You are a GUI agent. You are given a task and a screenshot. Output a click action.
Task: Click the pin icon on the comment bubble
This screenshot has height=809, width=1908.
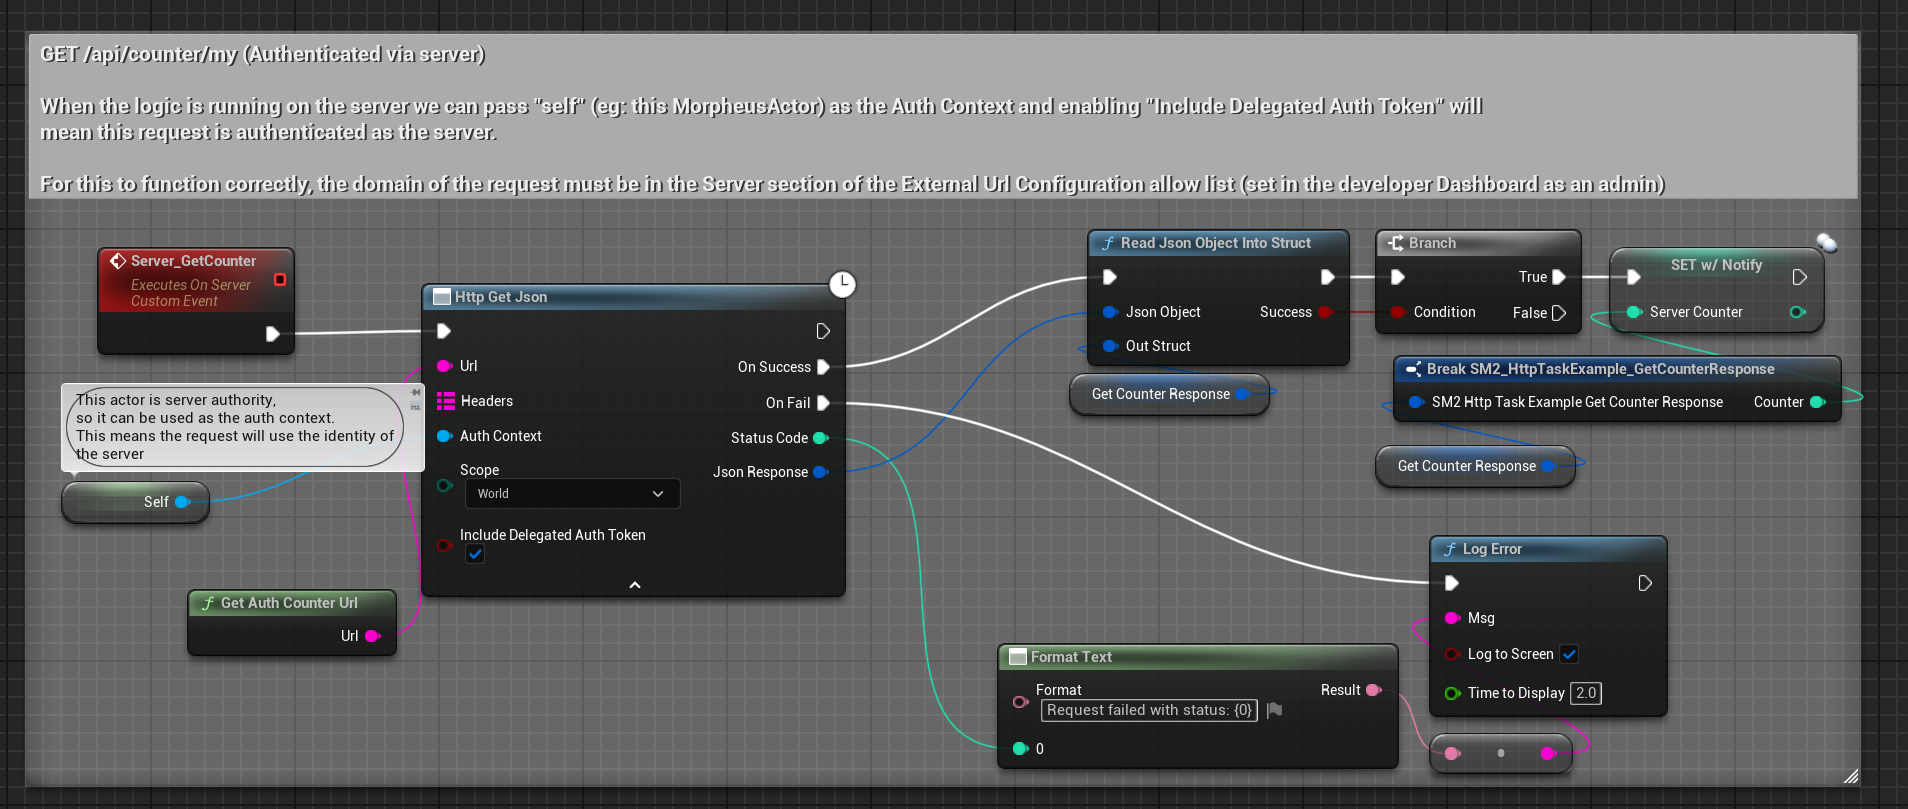pyautogui.click(x=415, y=393)
